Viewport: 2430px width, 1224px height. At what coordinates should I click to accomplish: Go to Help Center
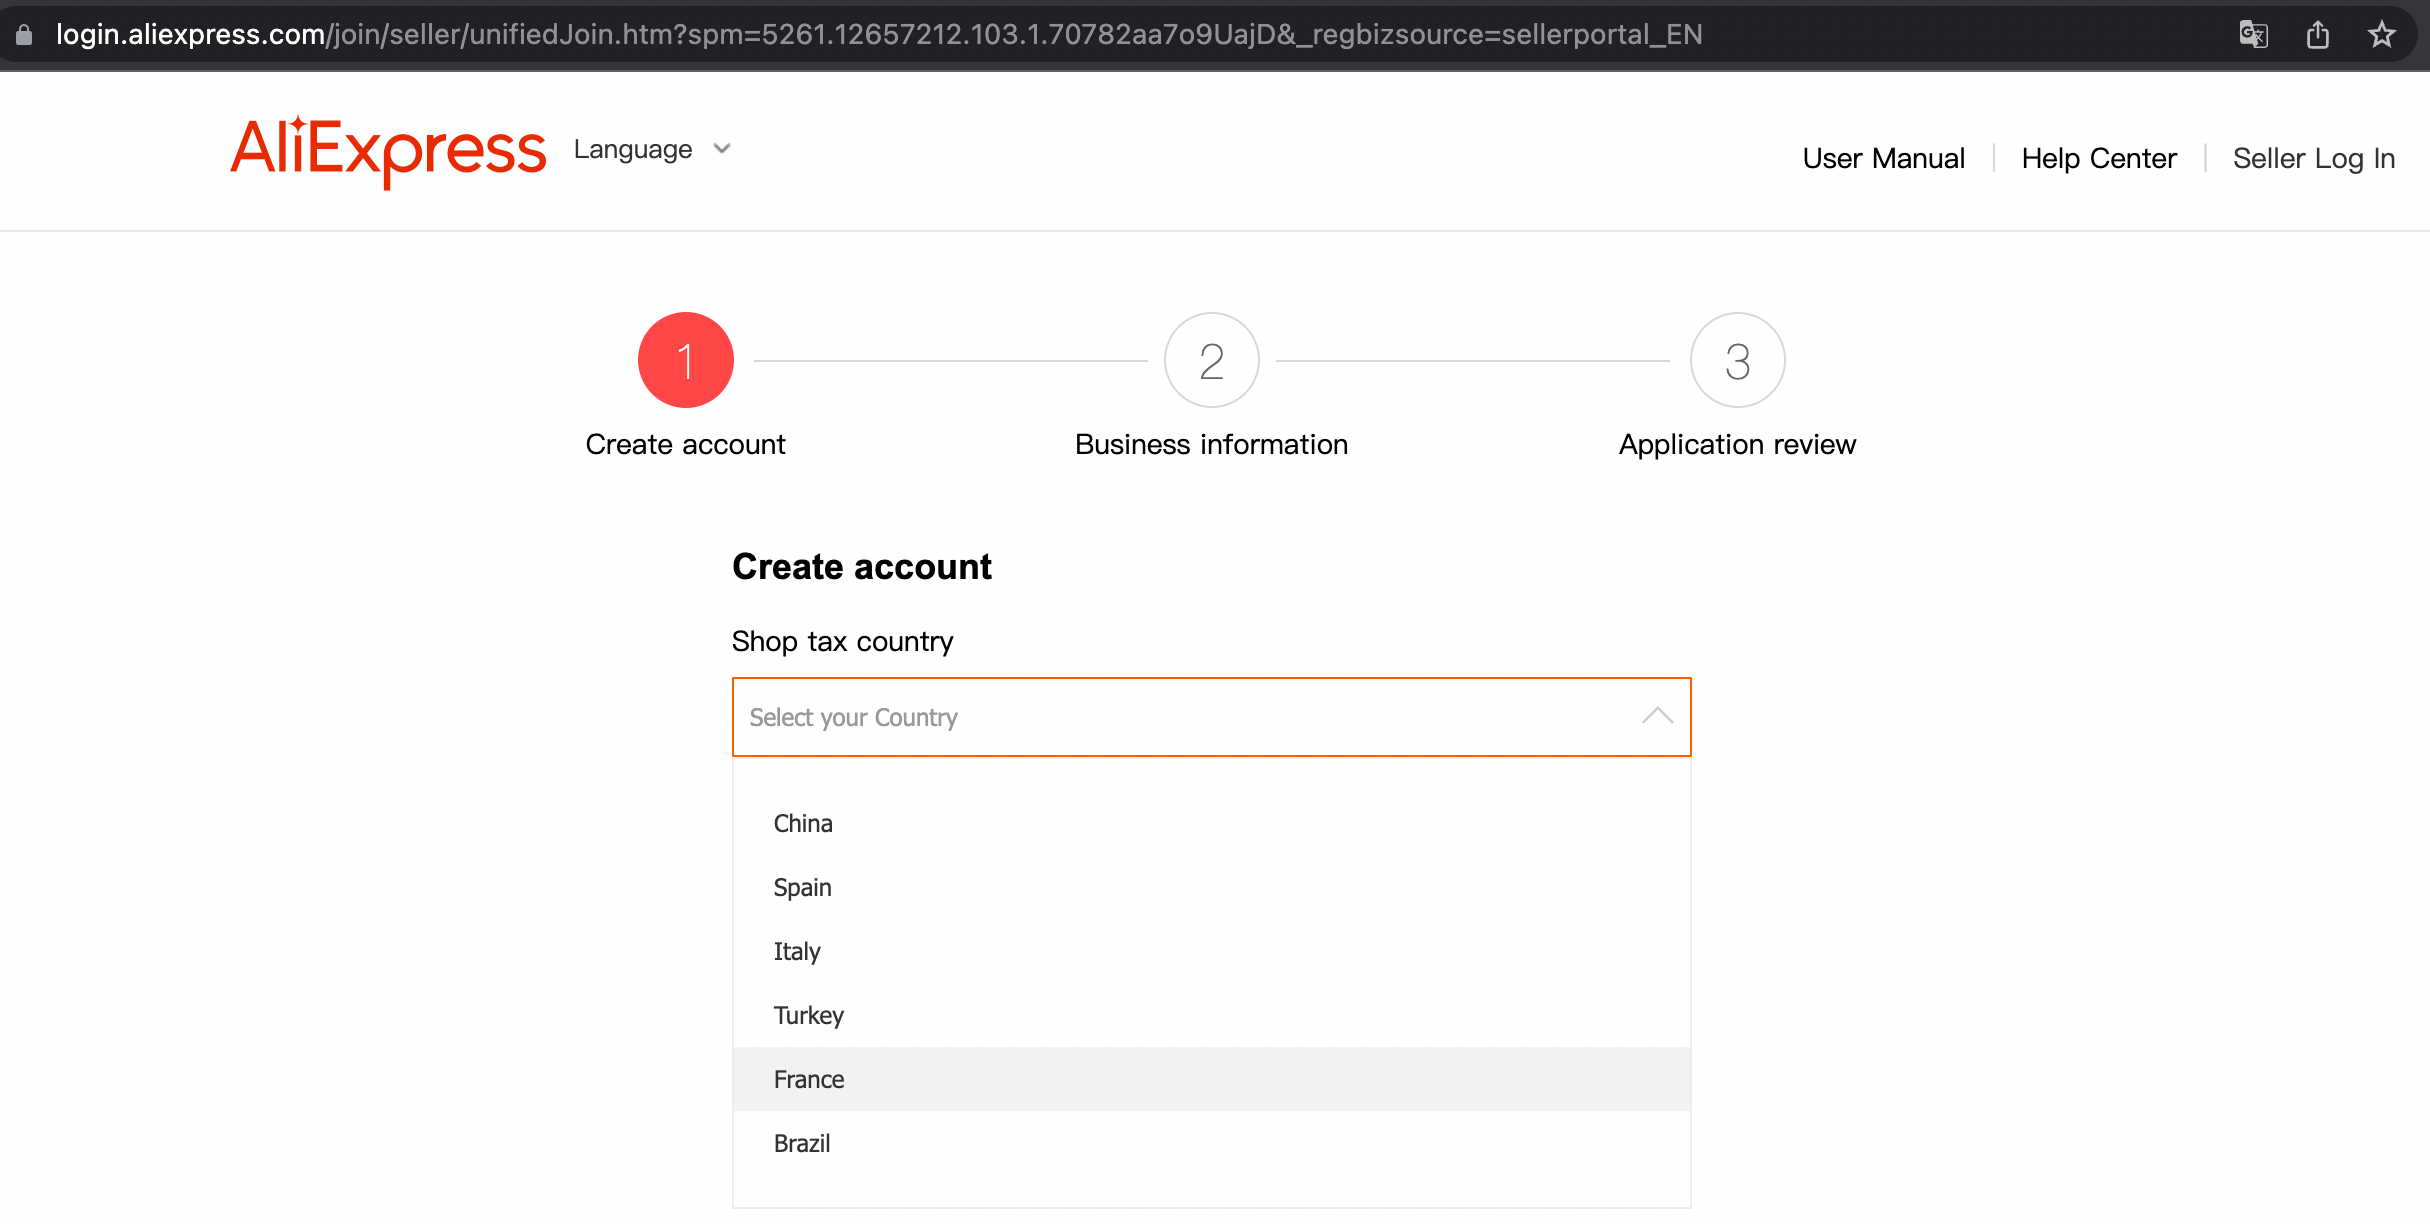2098,158
